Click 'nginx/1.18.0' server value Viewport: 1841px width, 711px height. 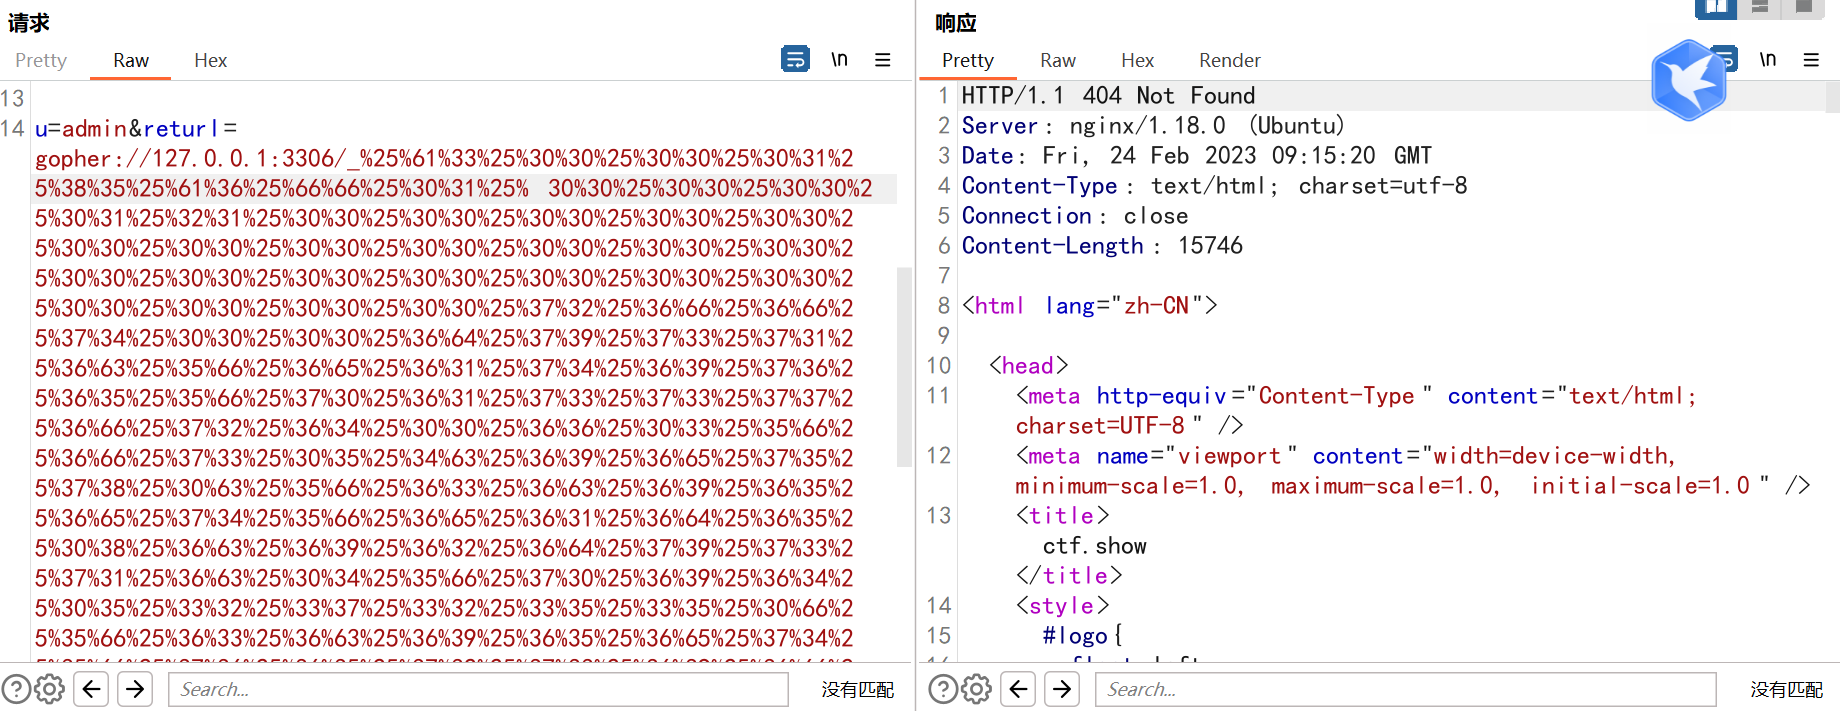(1147, 126)
